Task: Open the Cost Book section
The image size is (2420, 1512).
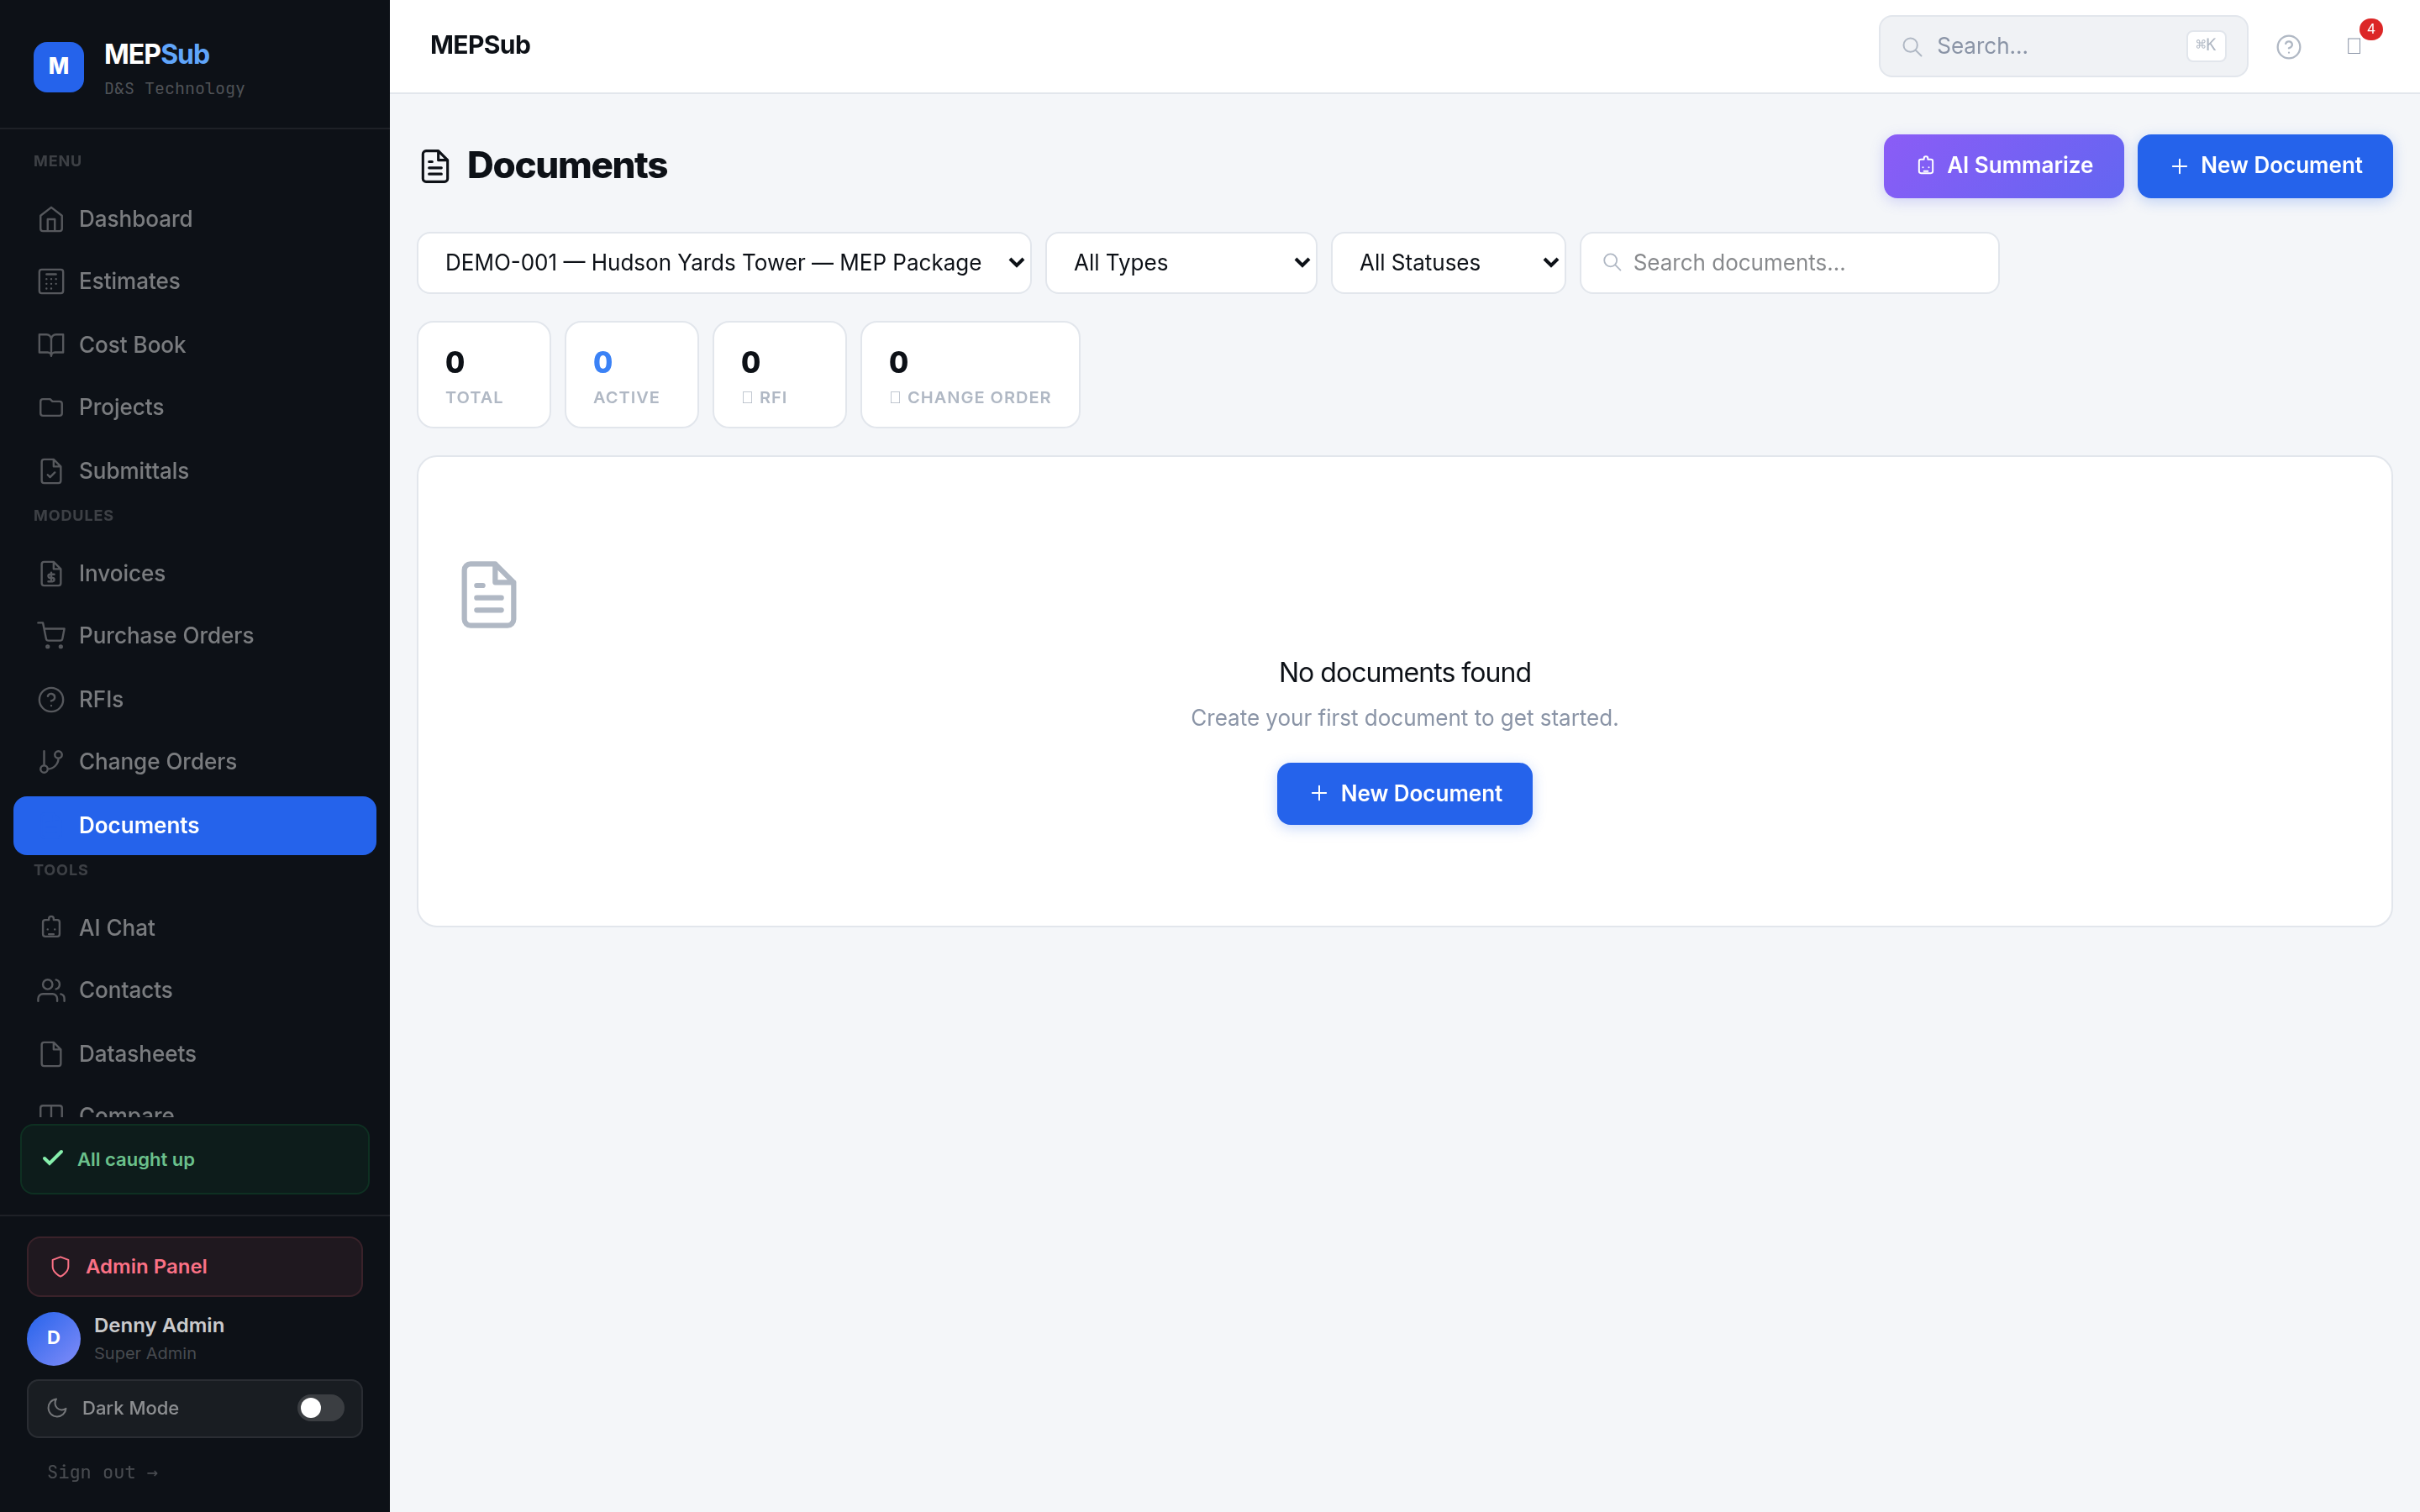Action: 131,344
